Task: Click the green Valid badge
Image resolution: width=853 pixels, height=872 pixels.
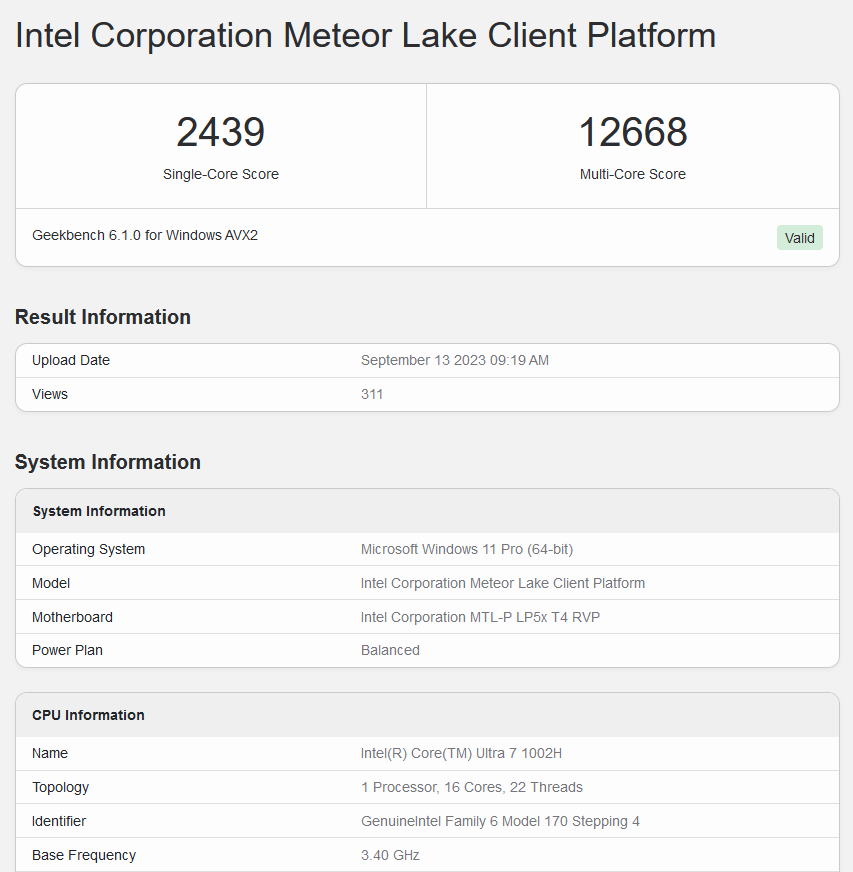Action: pyautogui.click(x=799, y=238)
